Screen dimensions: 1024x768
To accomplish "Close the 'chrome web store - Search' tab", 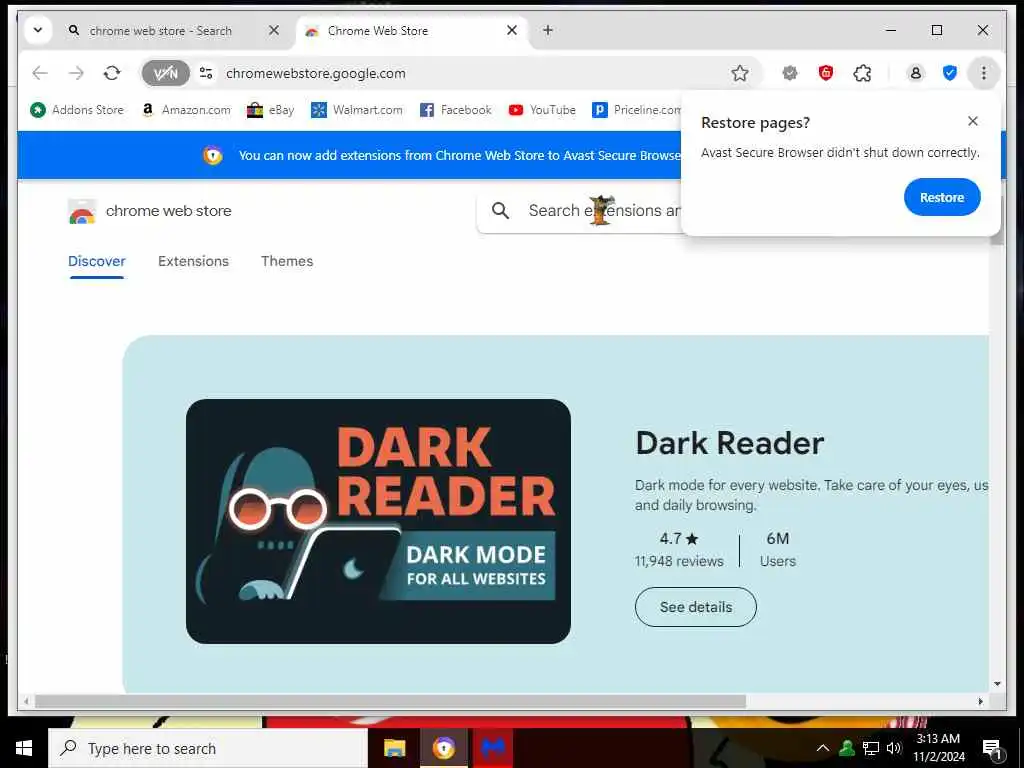I will [x=274, y=30].
